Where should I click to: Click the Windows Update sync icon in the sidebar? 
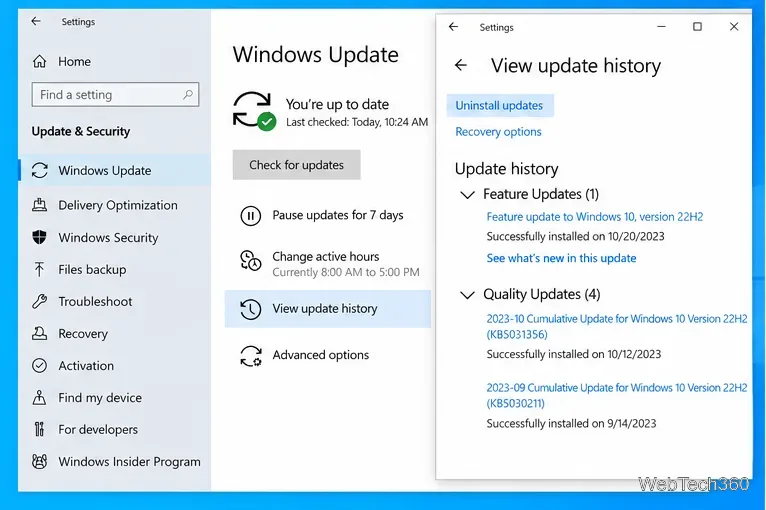pyautogui.click(x=40, y=170)
